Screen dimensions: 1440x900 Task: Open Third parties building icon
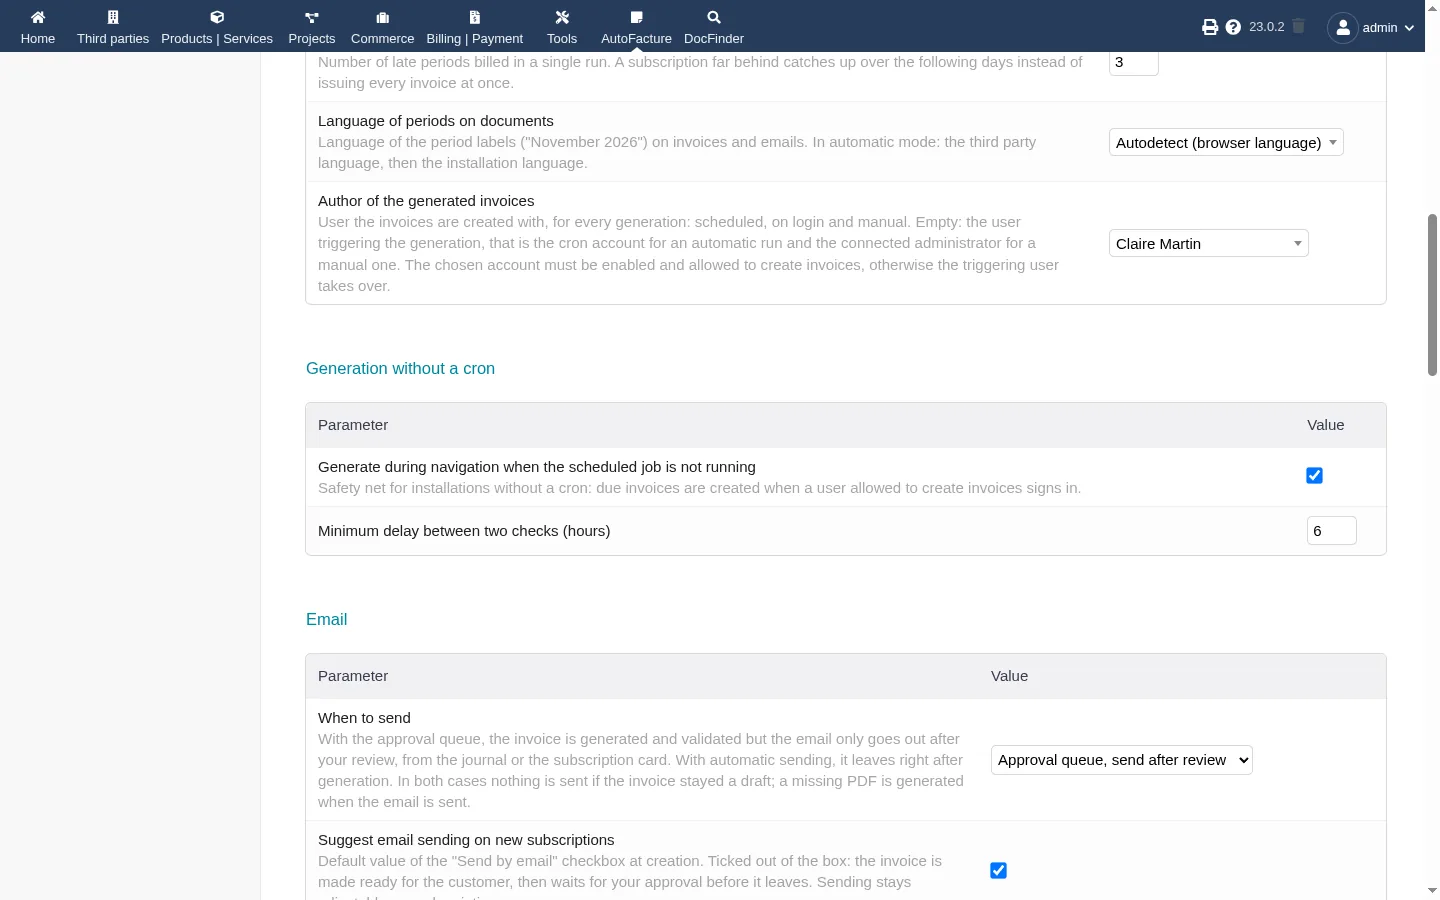113,17
